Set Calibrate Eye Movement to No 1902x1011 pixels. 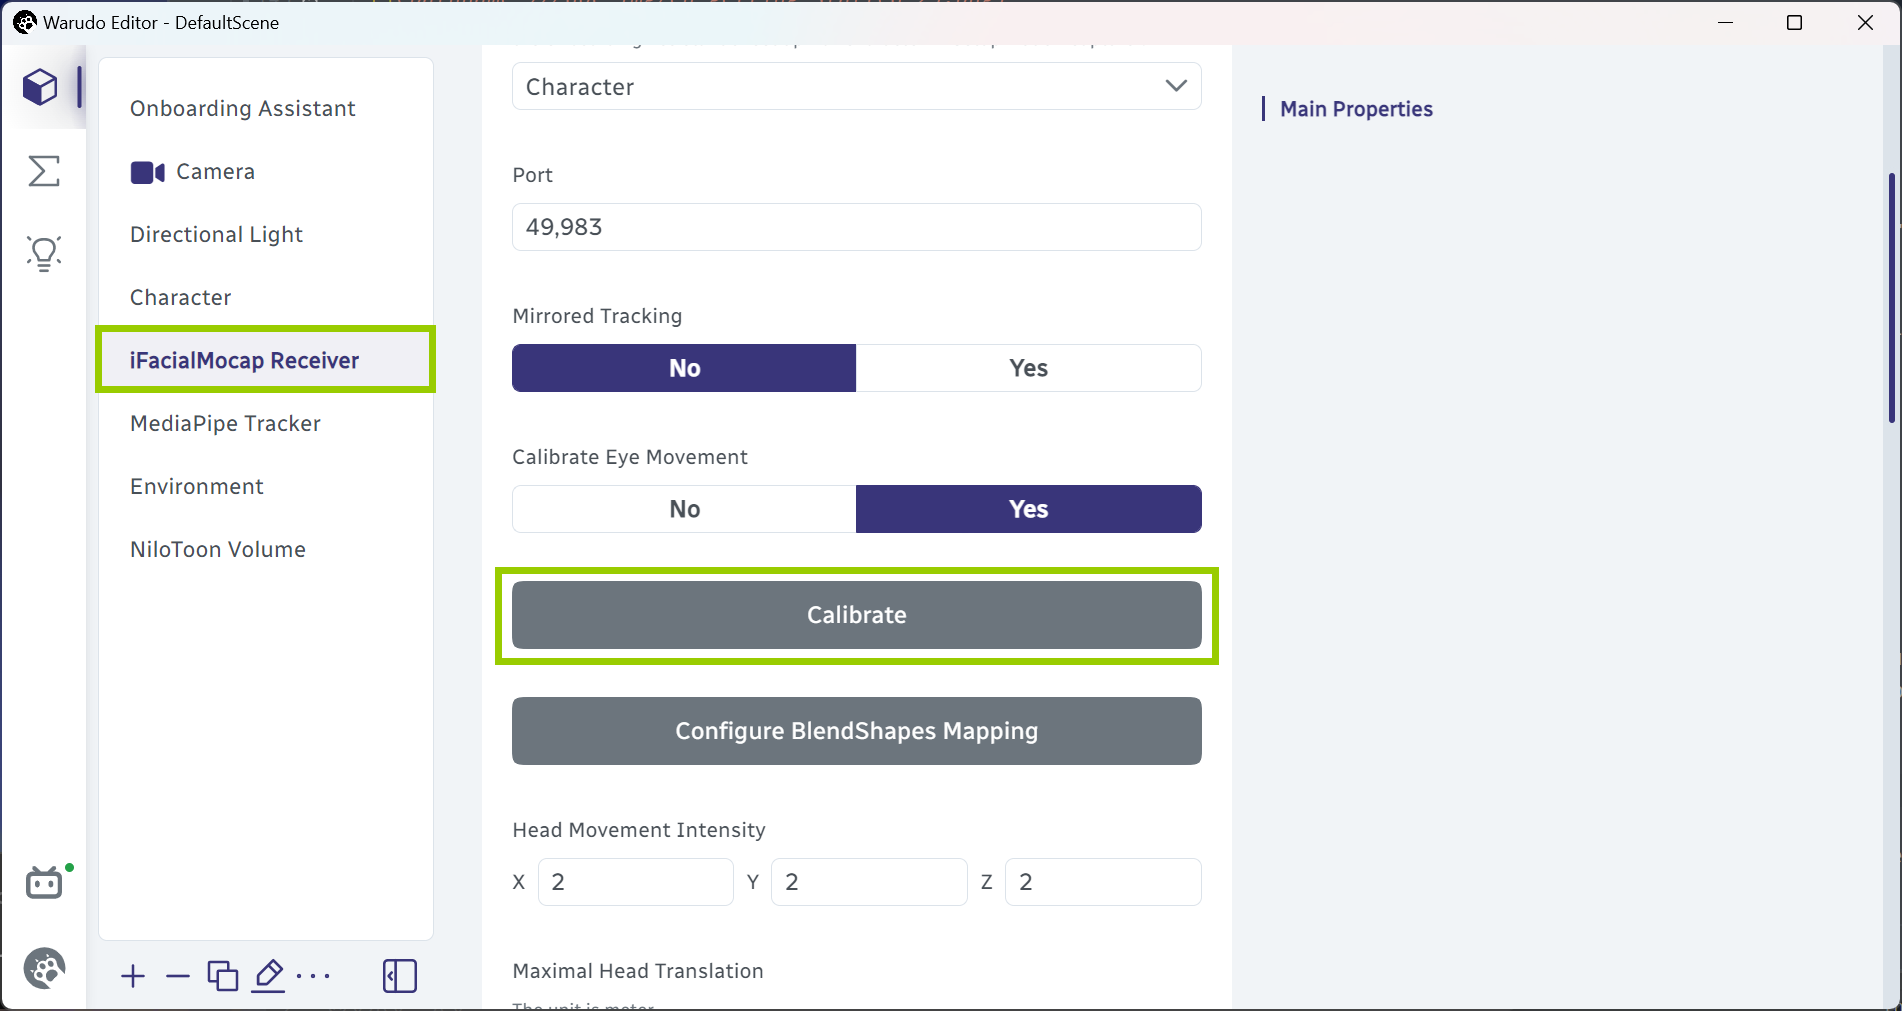[684, 509]
